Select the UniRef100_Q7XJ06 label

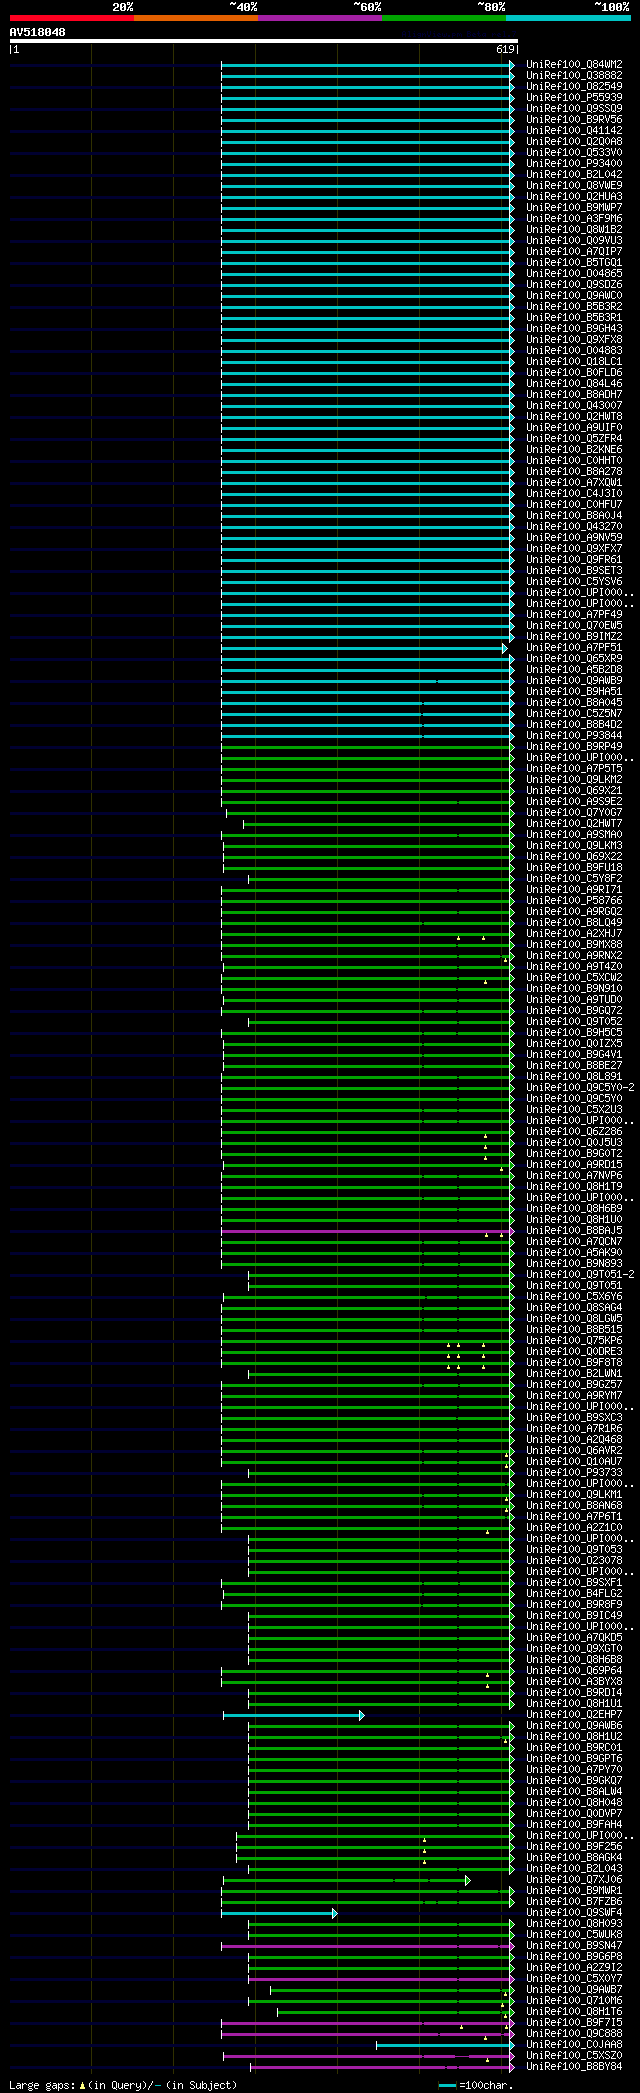pyautogui.click(x=574, y=1880)
